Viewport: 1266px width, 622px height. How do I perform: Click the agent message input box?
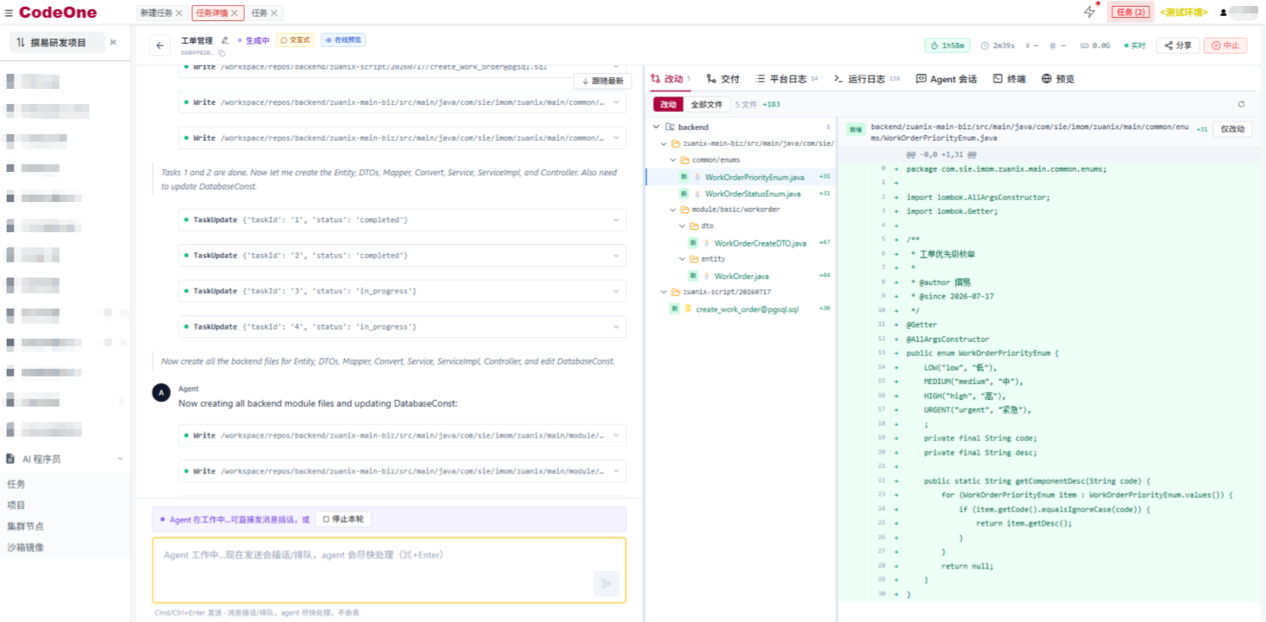click(x=389, y=570)
